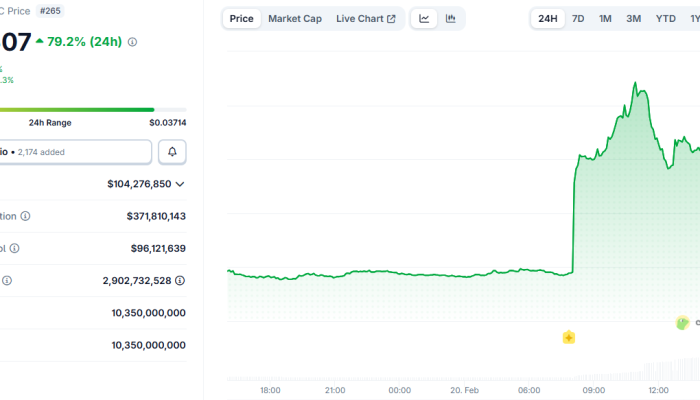Switch to candlestick chart view icon

[451, 19]
